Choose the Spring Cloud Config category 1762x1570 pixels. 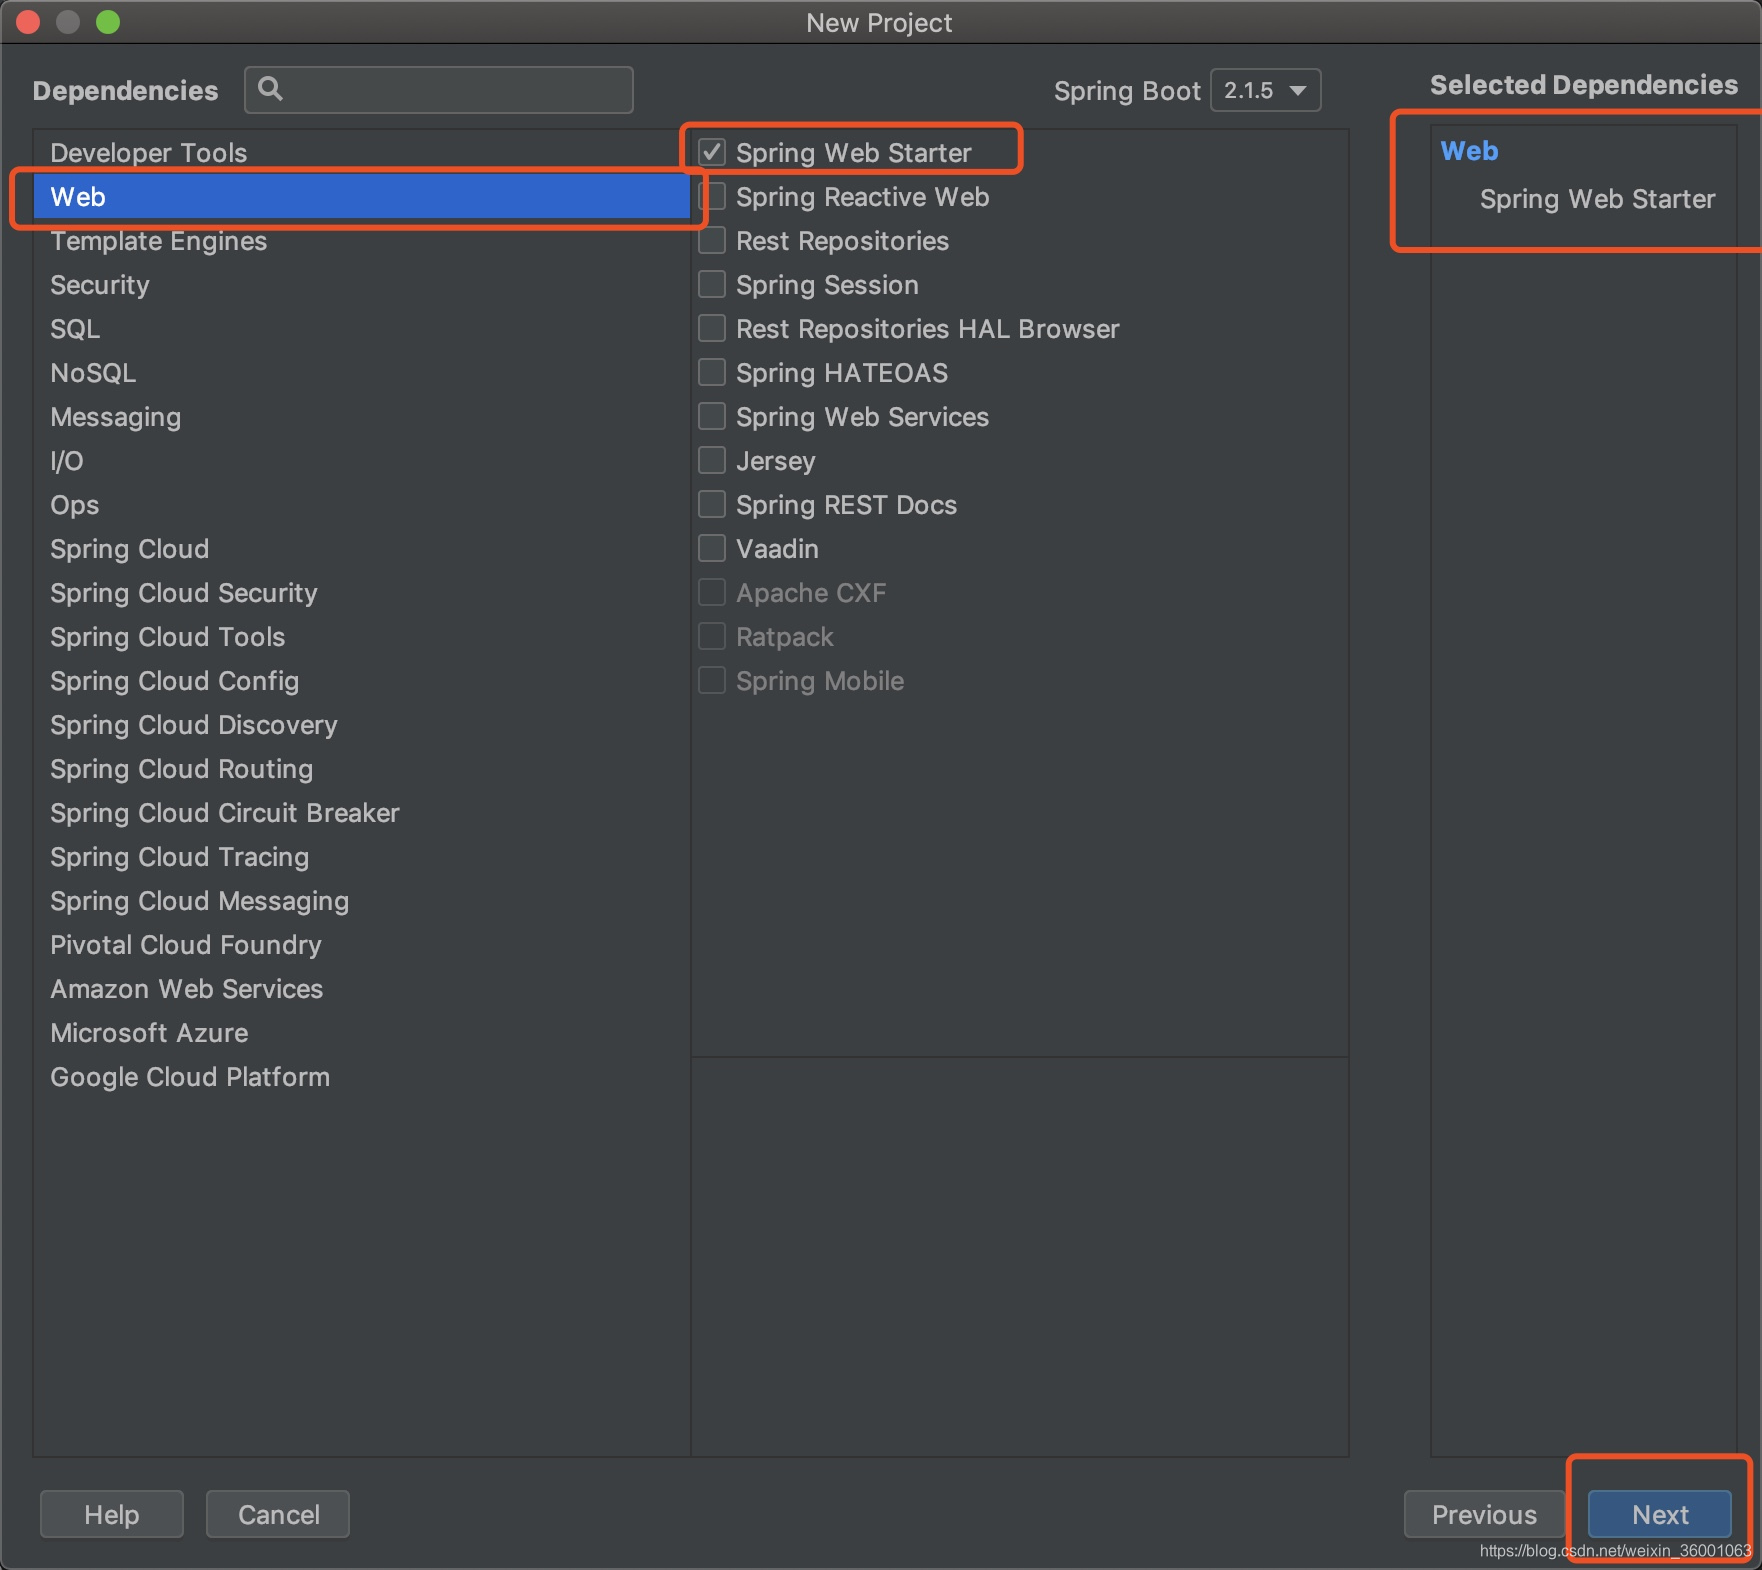pyautogui.click(x=361, y=680)
